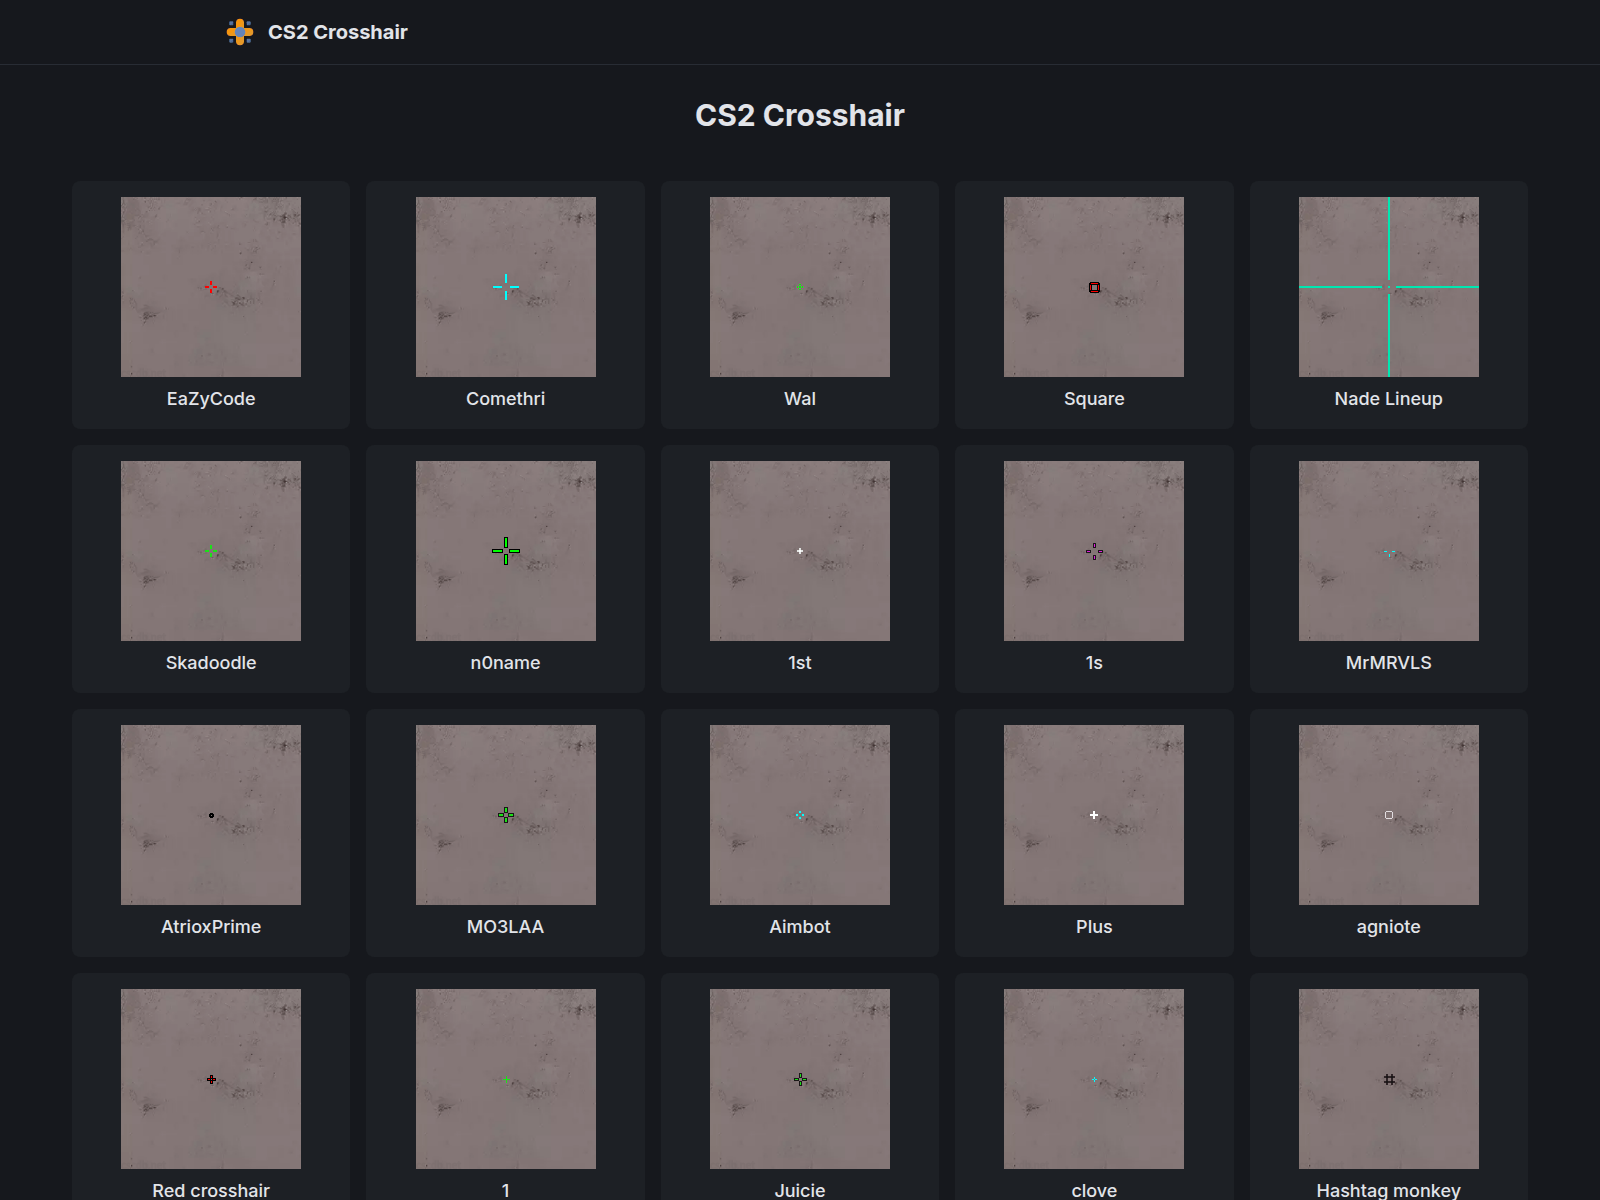Select the agniote crosshair thumbnail
Screen dimensions: 1600x1200
(1388, 814)
